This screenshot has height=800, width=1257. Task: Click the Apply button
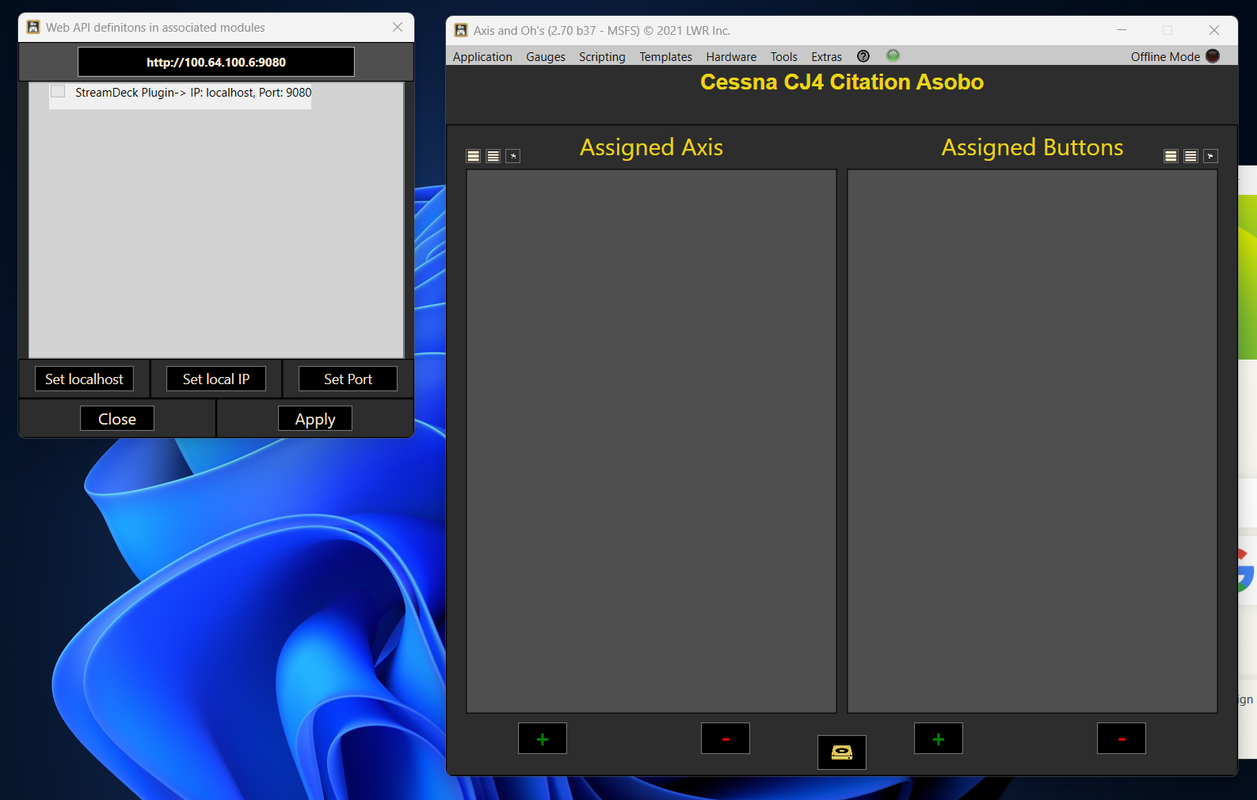click(315, 419)
